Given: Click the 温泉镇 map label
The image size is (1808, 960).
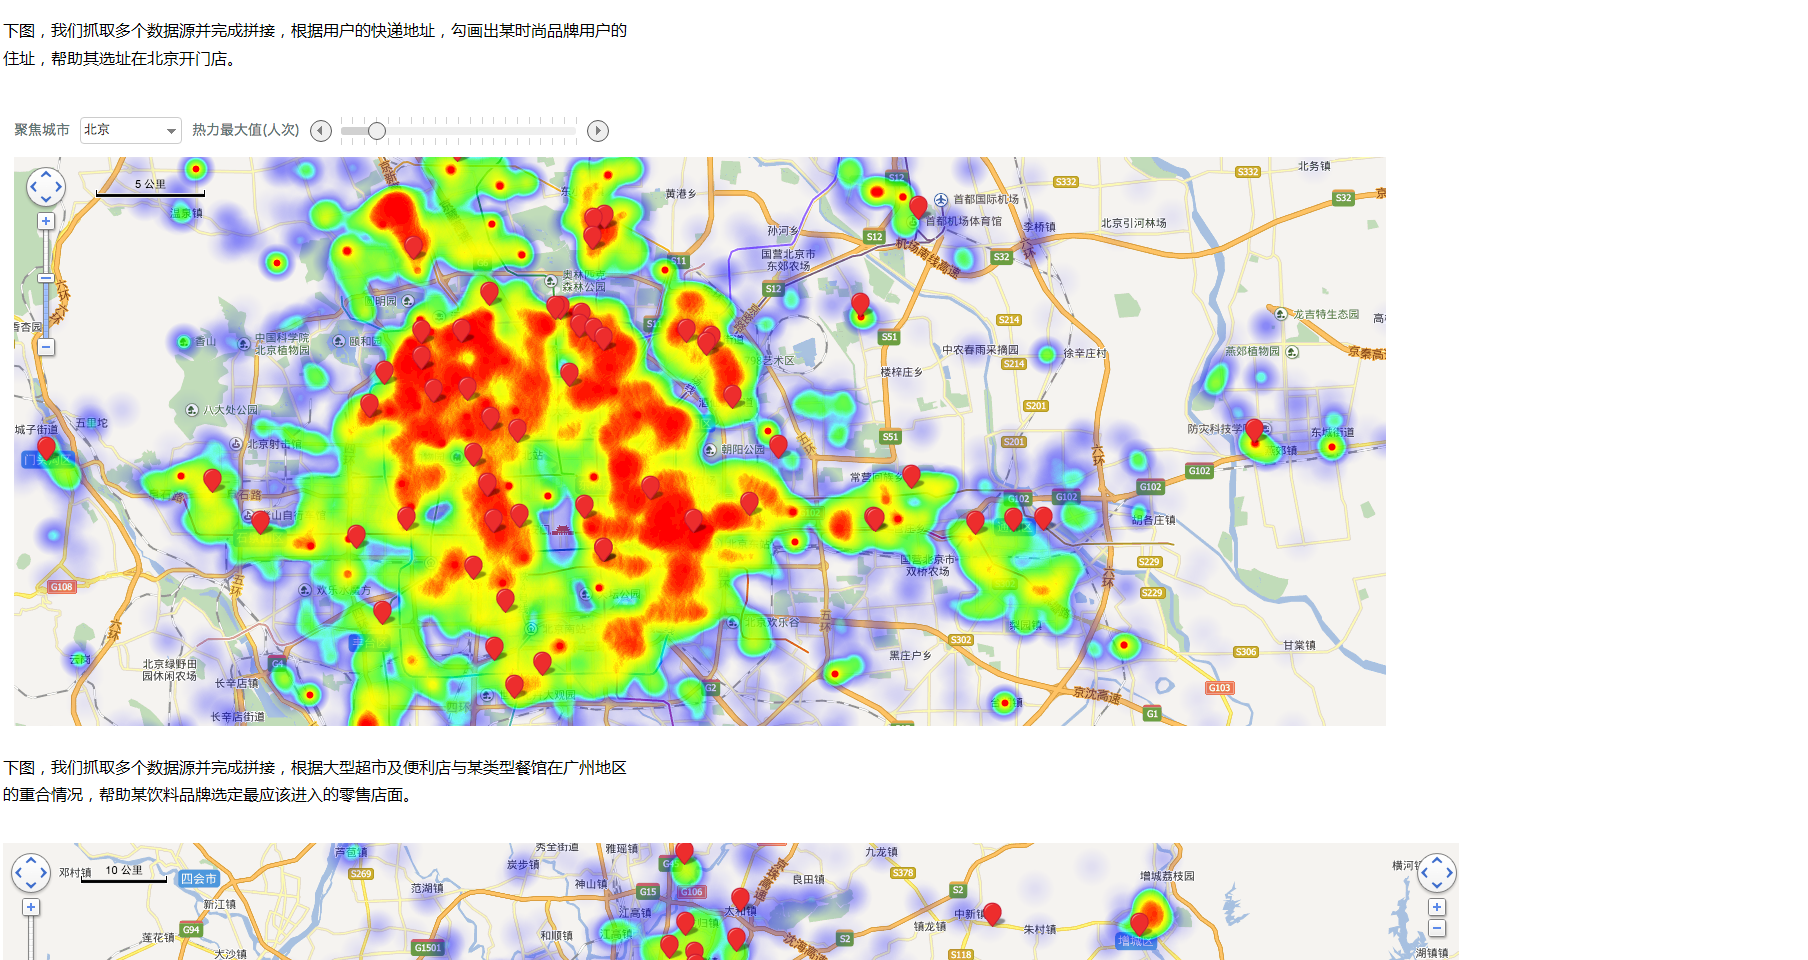Looking at the screenshot, I should click(x=186, y=213).
